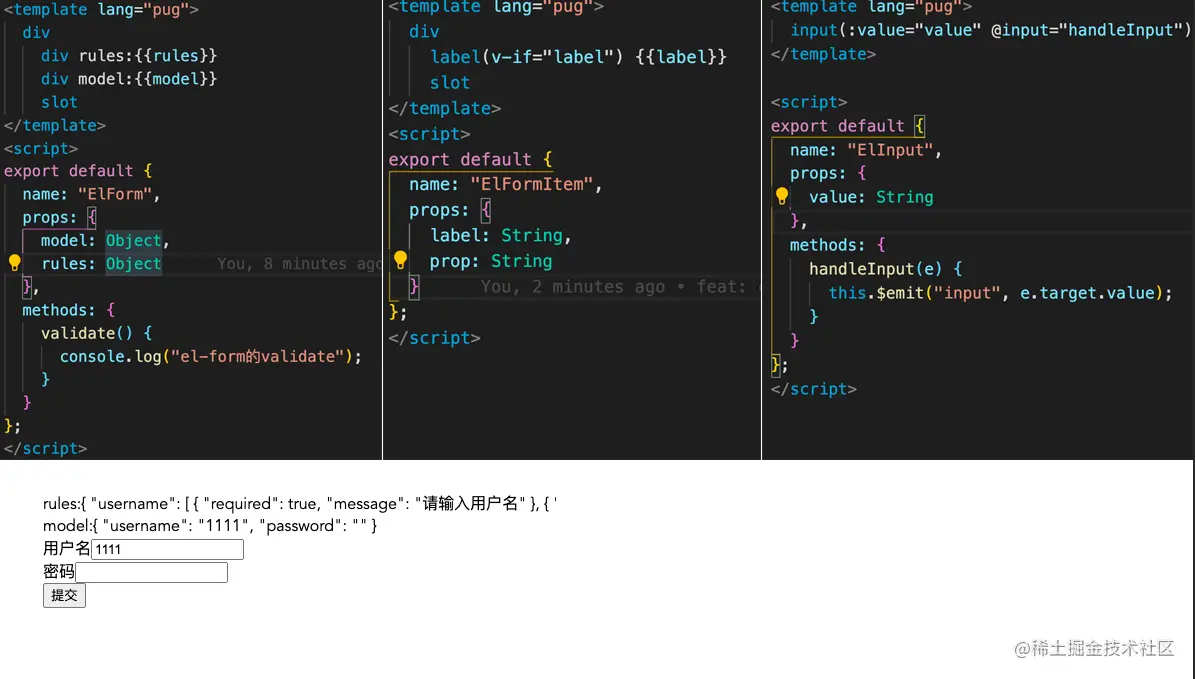The image size is (1195, 679).
Task: Click the 用户名 label text
Action: coord(66,549)
